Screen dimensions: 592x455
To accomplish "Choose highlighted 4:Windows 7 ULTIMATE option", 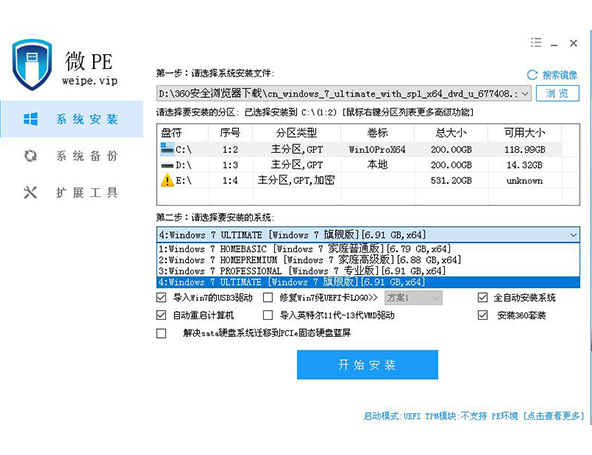I will tap(368, 282).
